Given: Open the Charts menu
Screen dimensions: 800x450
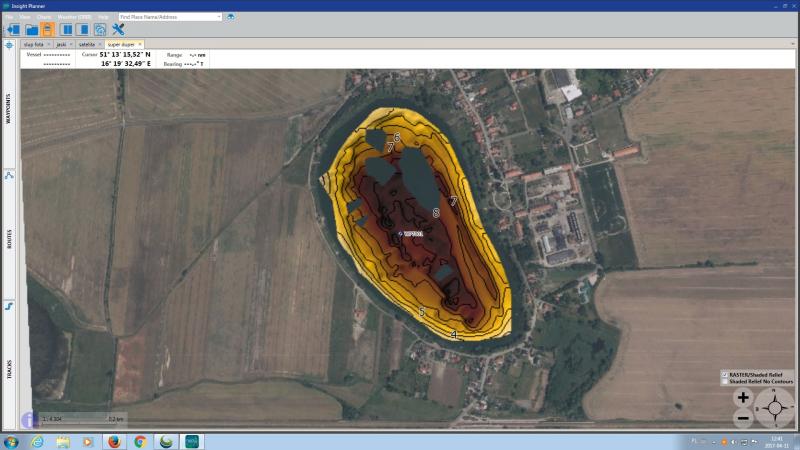Looking at the screenshot, I should pyautogui.click(x=44, y=17).
